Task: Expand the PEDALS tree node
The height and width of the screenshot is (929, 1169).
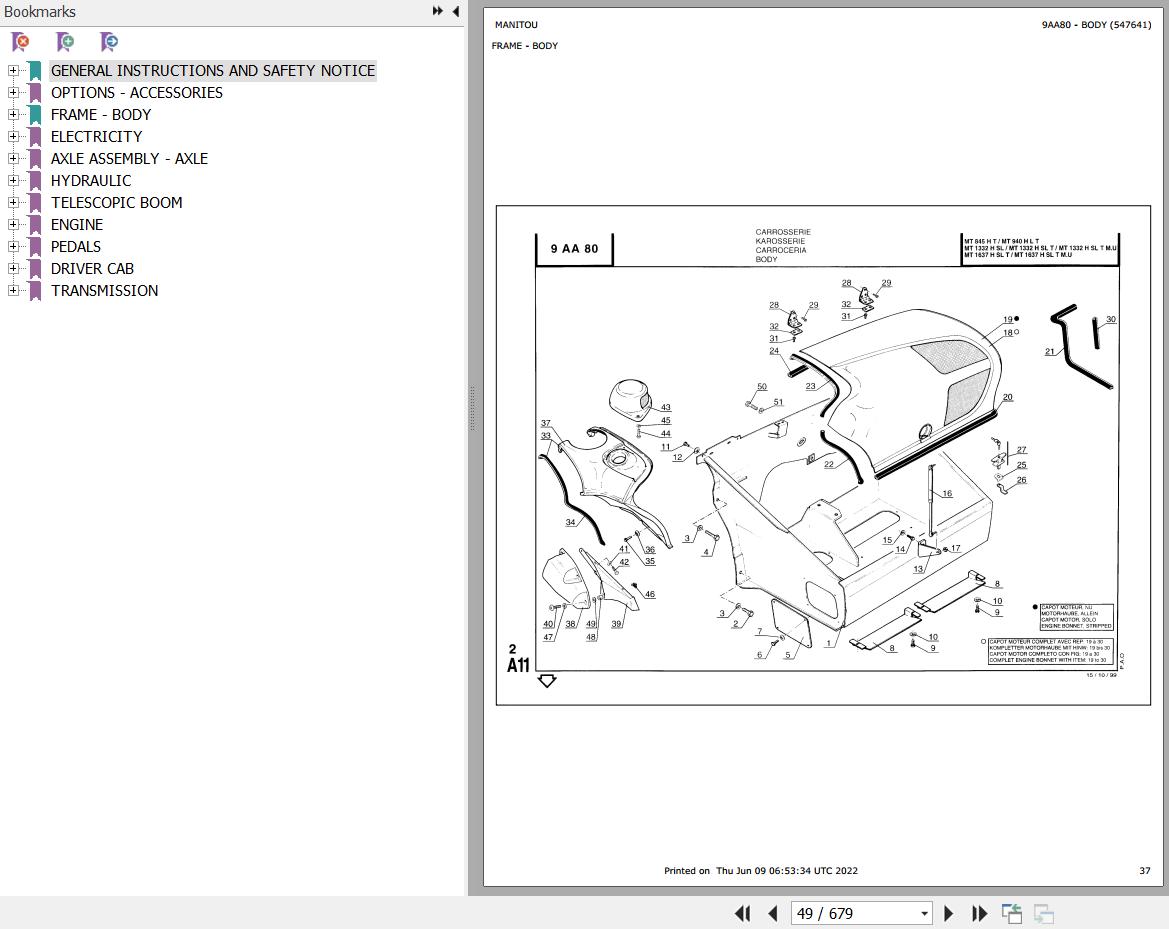Action: [x=13, y=246]
